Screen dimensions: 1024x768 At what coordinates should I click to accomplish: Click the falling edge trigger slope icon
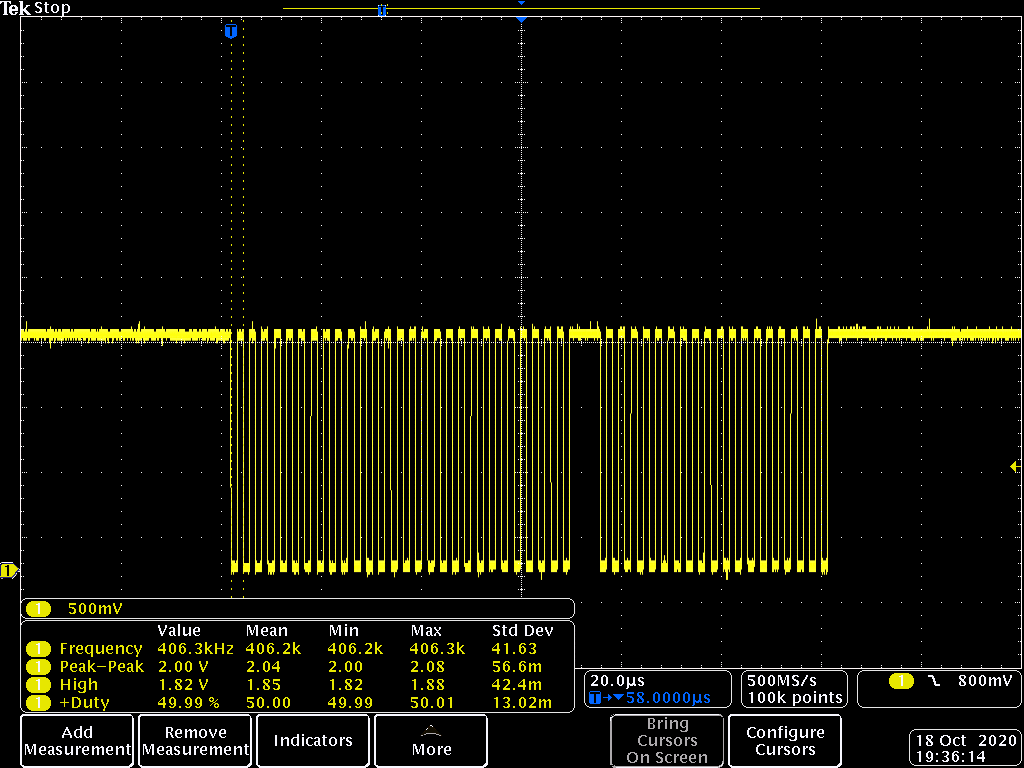pyautogui.click(x=935, y=681)
